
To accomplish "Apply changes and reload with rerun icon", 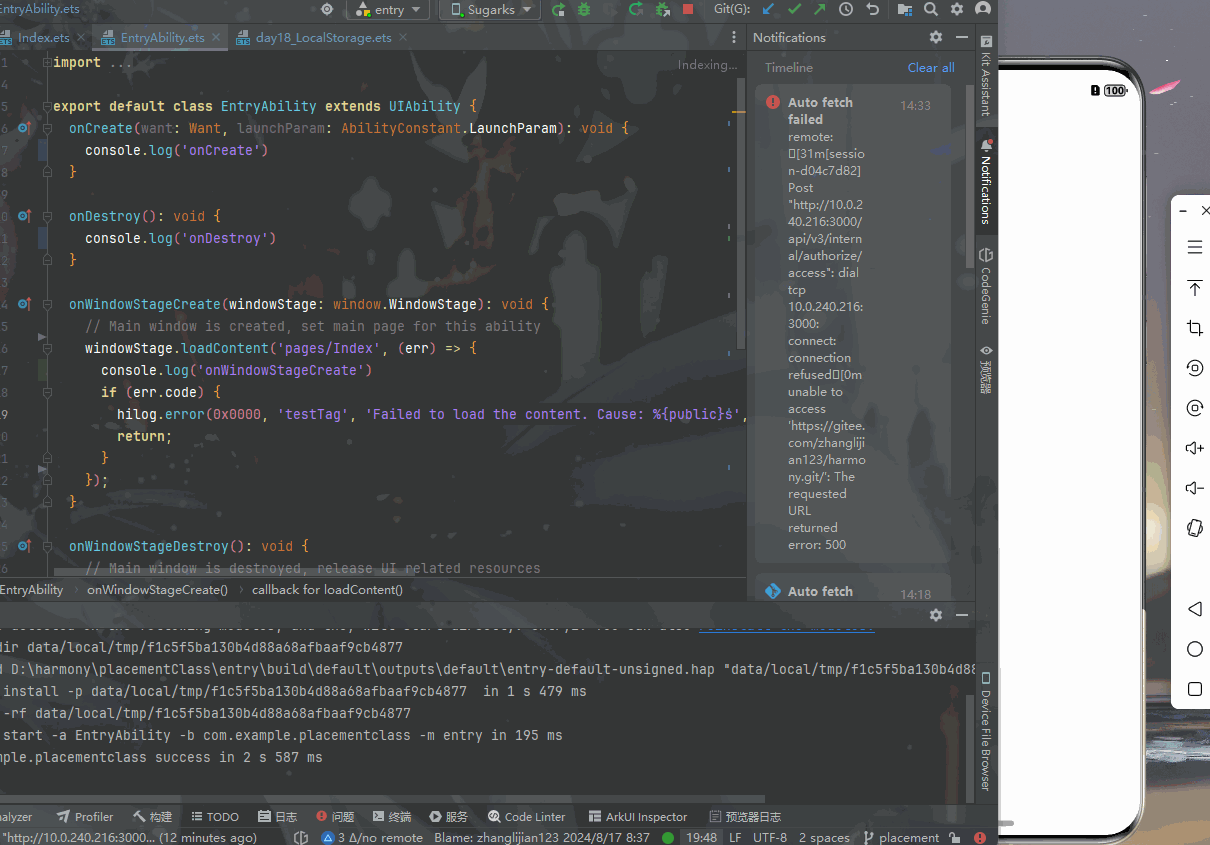I will point(636,10).
